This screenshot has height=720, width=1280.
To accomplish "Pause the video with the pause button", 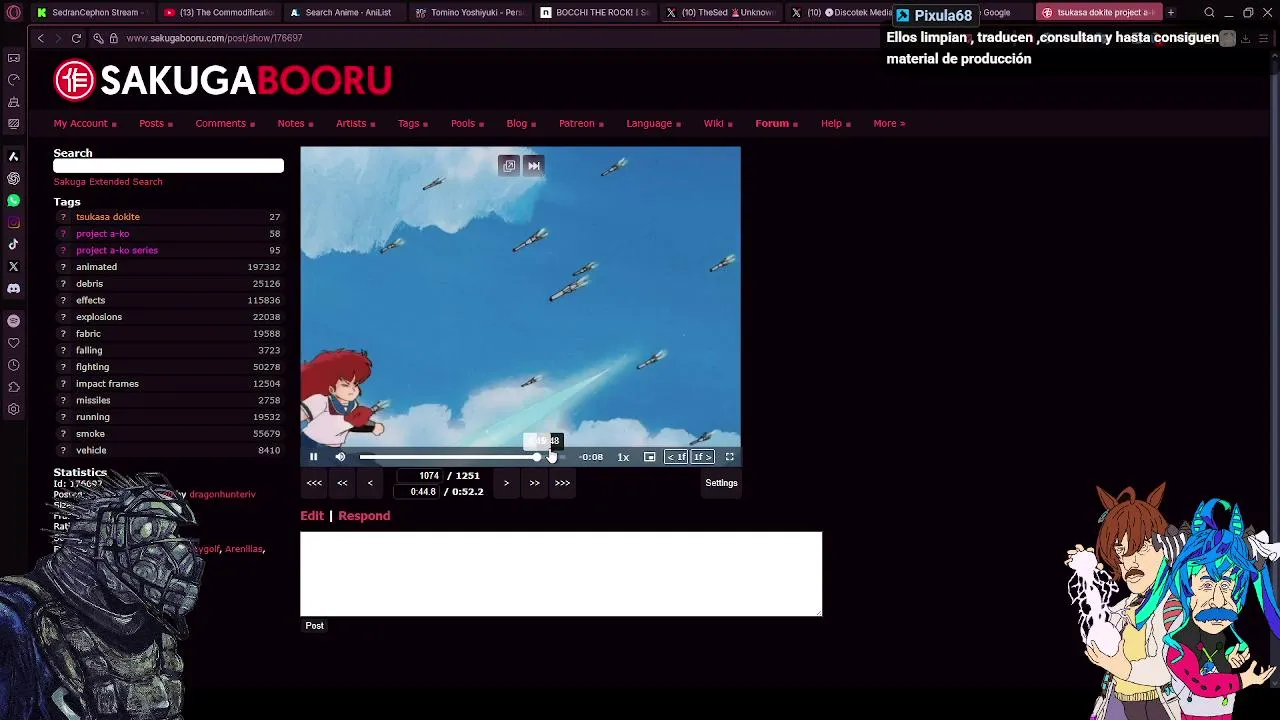I will click(x=313, y=457).
